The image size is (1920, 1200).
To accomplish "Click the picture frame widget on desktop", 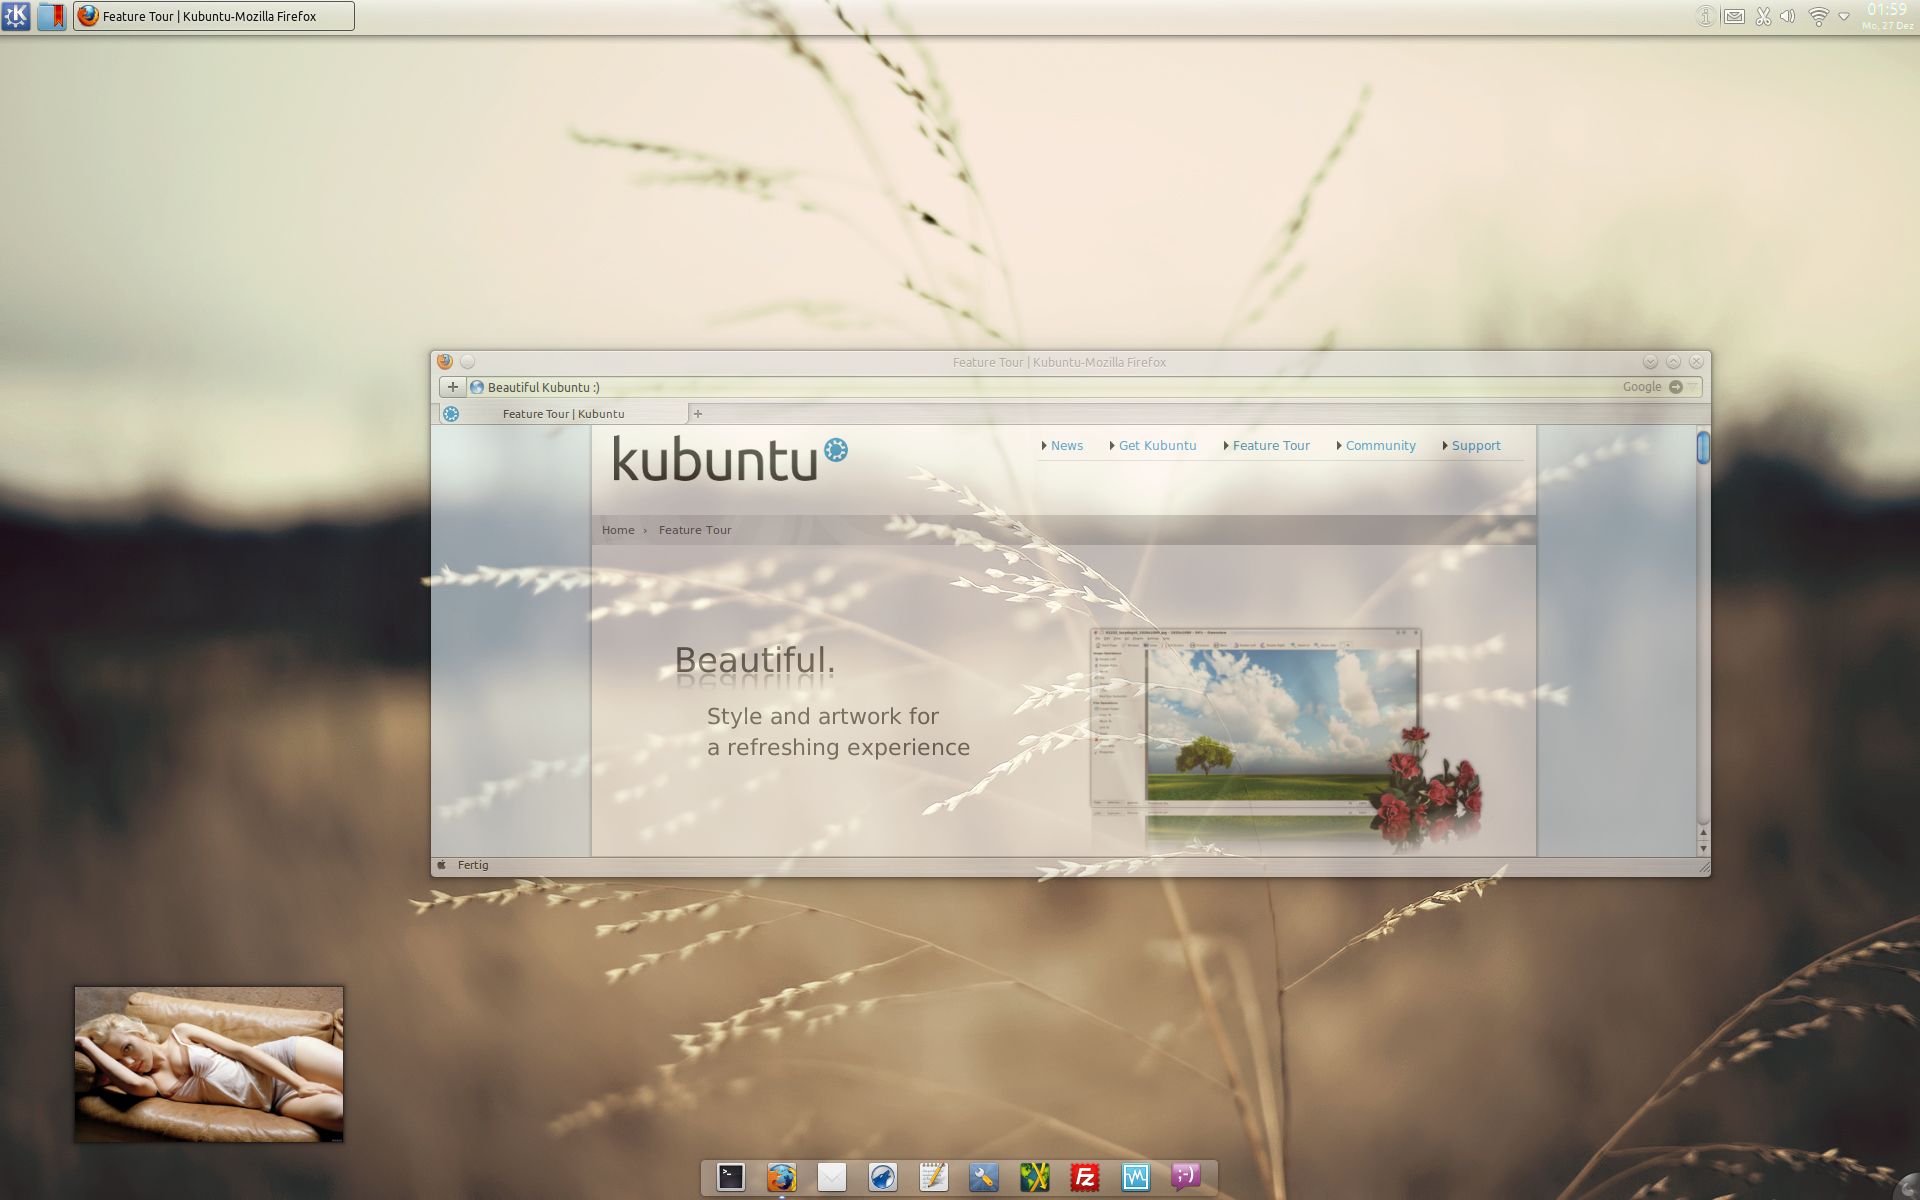I will (209, 1064).
